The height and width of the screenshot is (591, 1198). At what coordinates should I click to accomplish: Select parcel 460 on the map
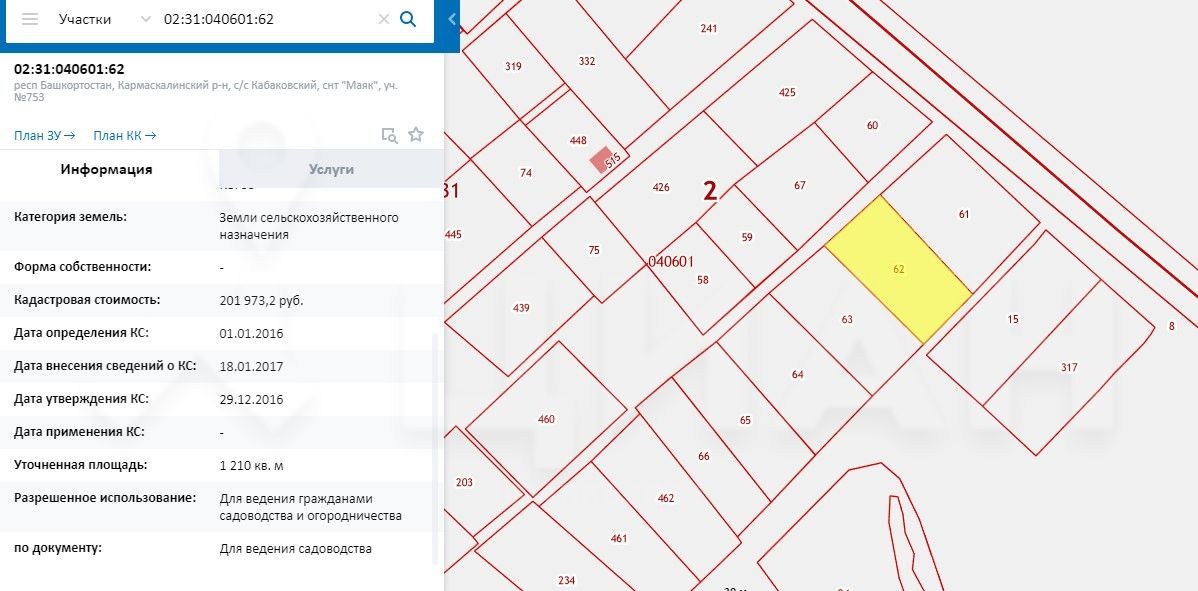pos(546,419)
